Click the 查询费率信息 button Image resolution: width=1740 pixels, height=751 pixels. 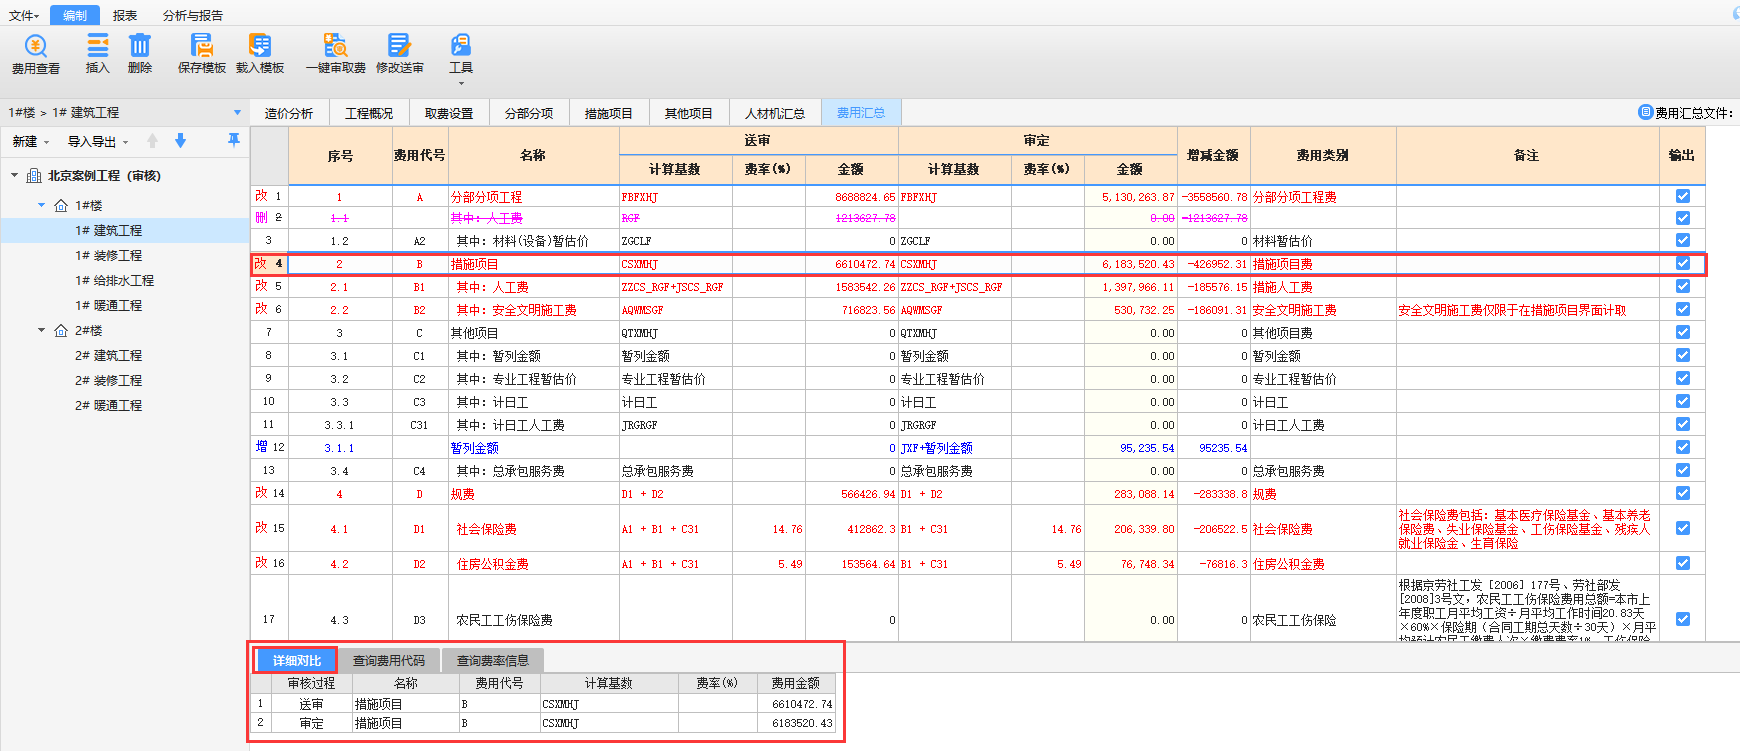coord(493,660)
